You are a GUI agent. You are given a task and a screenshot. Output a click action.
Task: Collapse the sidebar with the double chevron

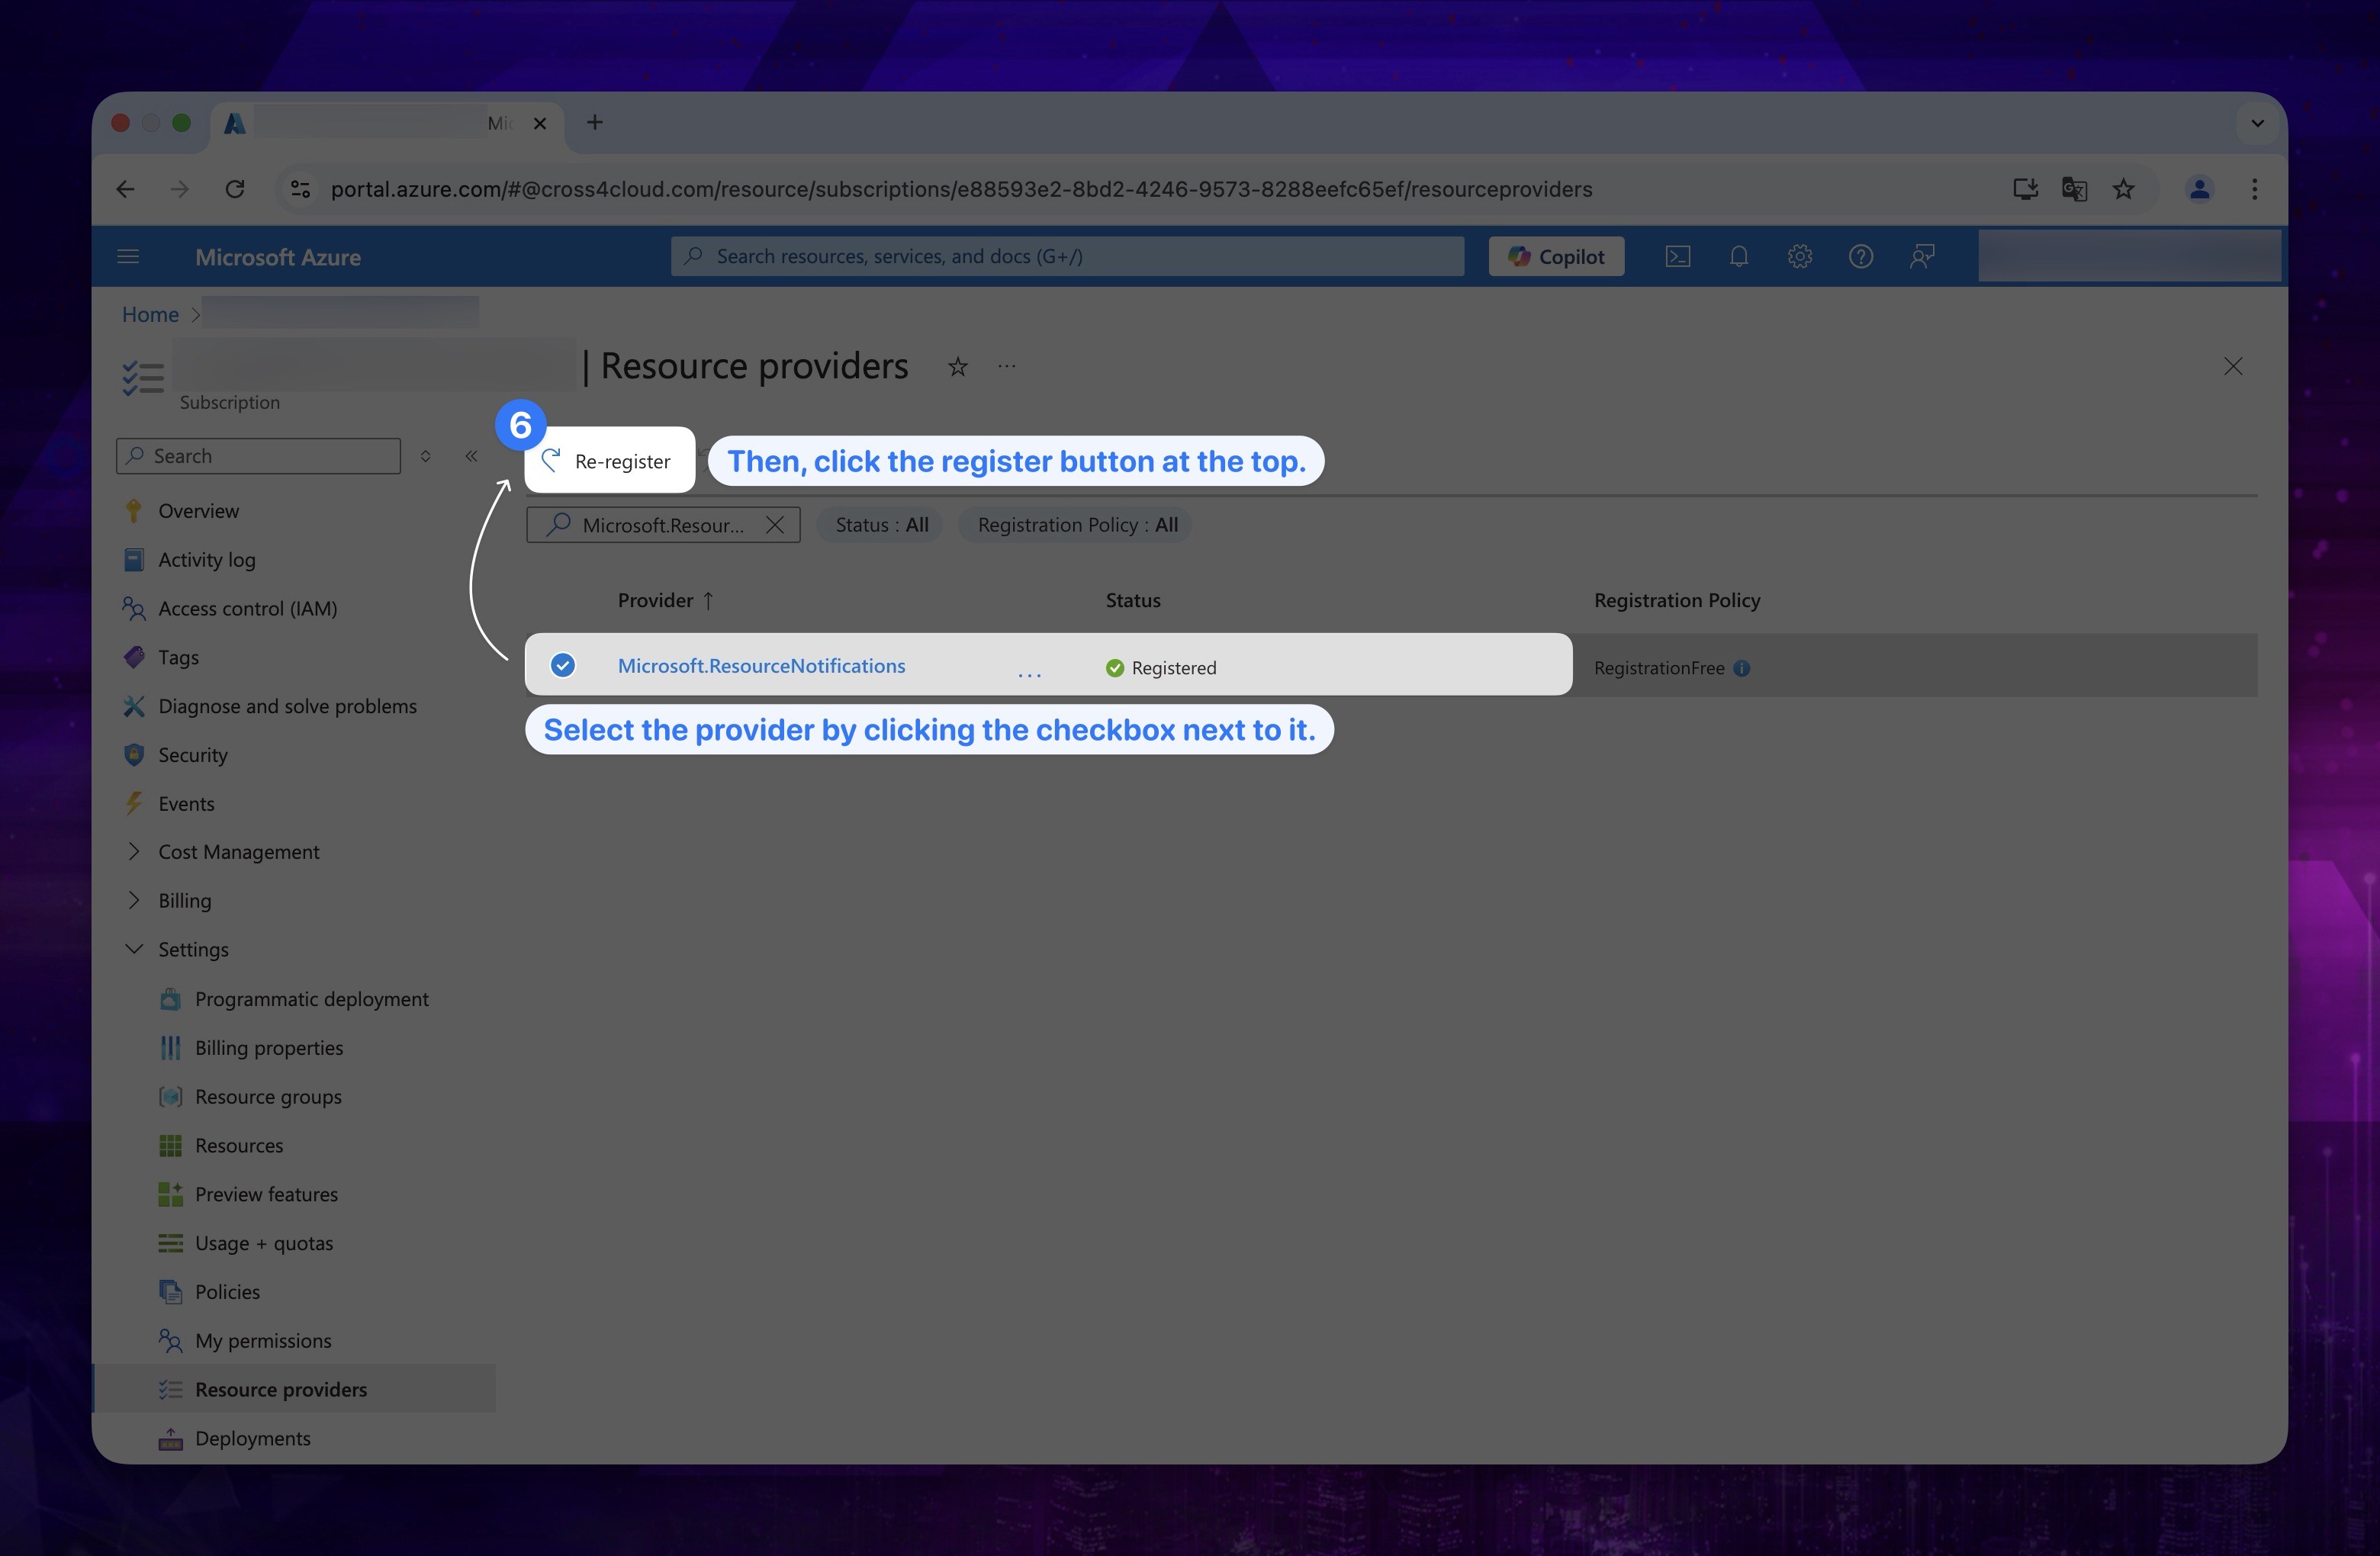click(471, 456)
